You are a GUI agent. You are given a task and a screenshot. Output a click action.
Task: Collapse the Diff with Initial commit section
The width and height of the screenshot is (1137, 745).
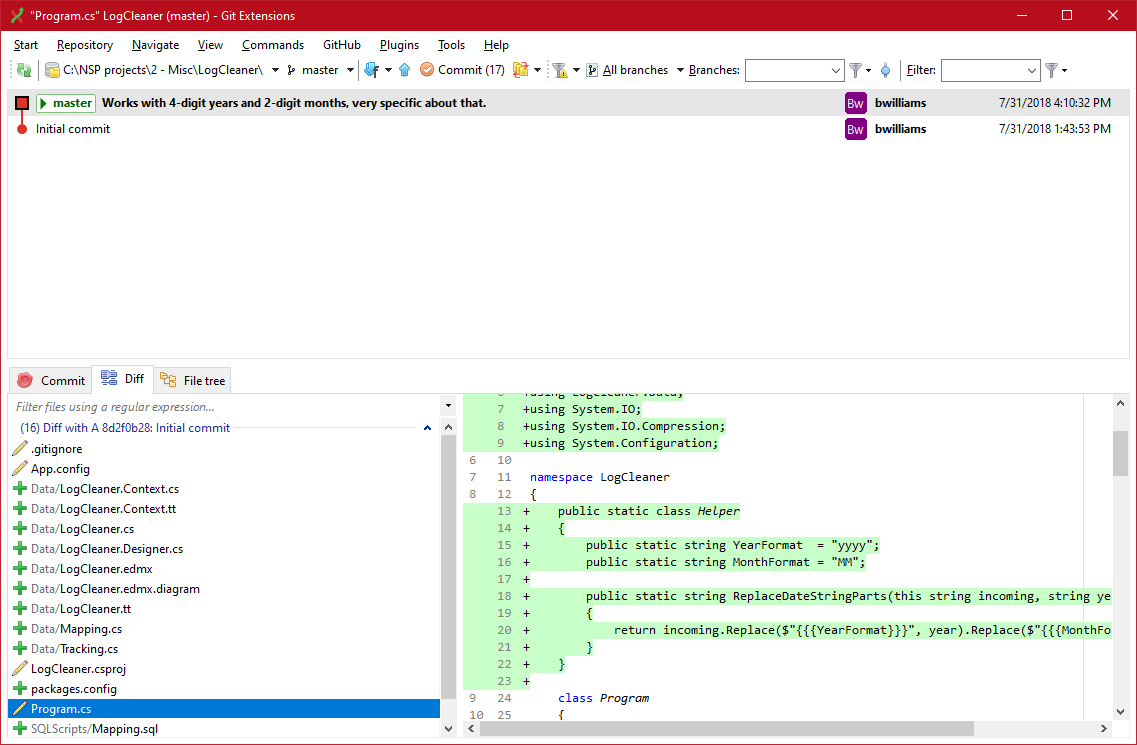[x=427, y=427]
